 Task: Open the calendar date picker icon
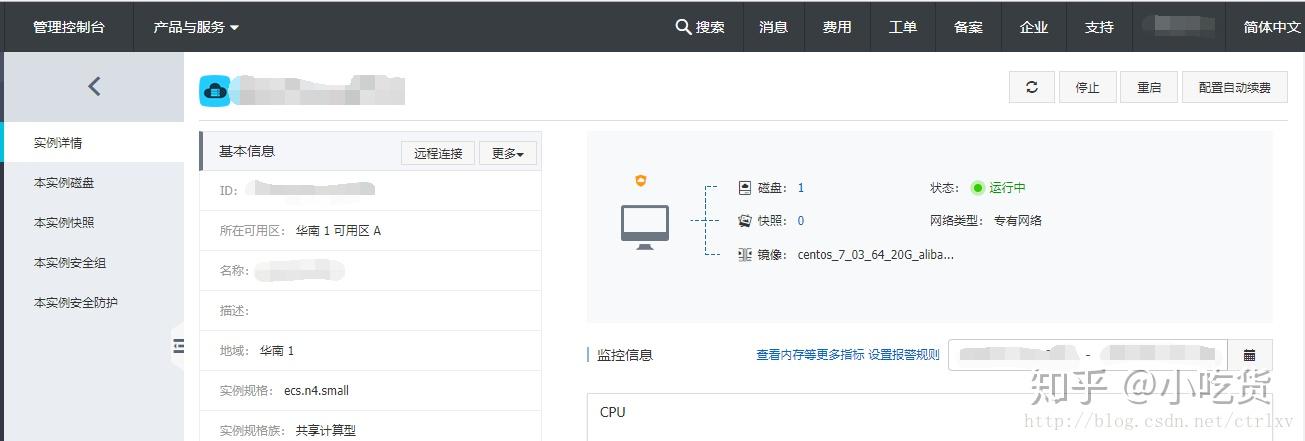click(x=1249, y=355)
